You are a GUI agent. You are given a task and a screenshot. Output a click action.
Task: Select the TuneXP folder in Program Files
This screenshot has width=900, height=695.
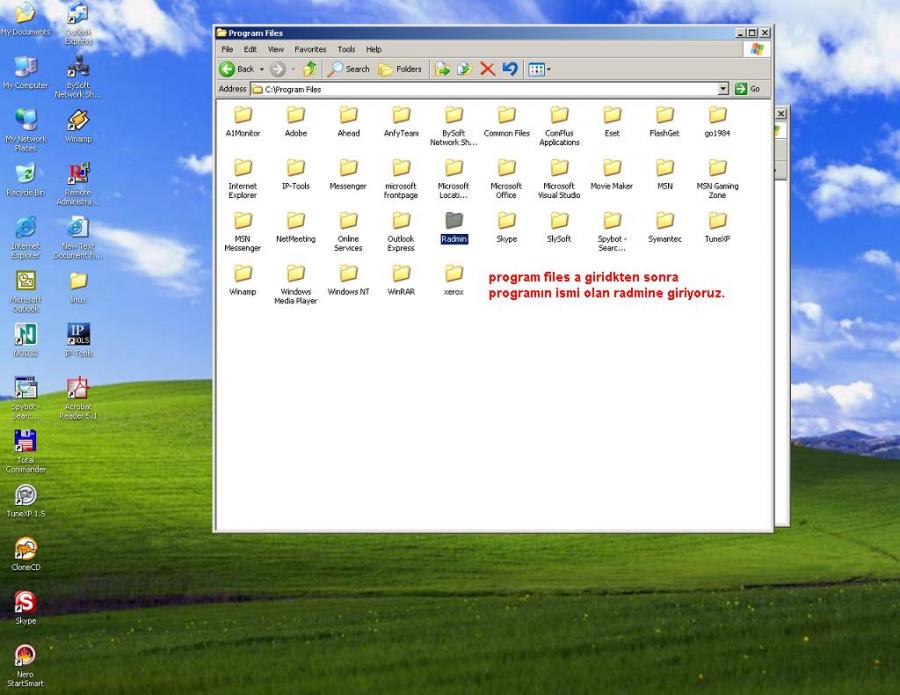coord(717,227)
